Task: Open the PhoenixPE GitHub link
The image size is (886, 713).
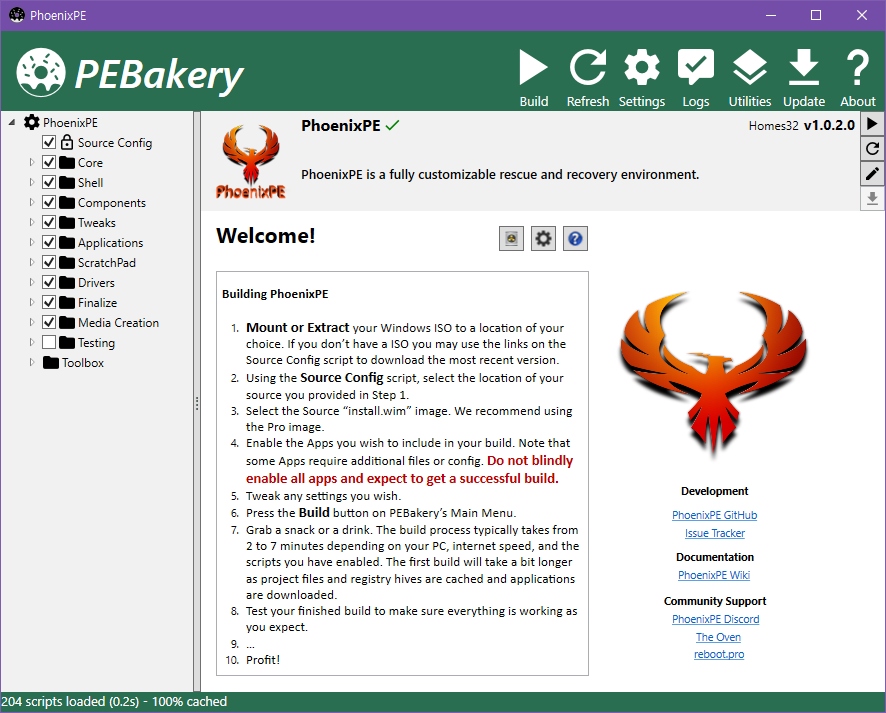Action: pos(714,515)
